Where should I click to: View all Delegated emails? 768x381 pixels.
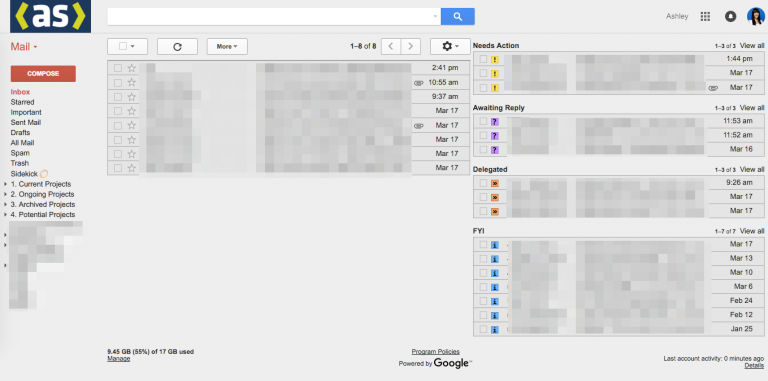752,169
